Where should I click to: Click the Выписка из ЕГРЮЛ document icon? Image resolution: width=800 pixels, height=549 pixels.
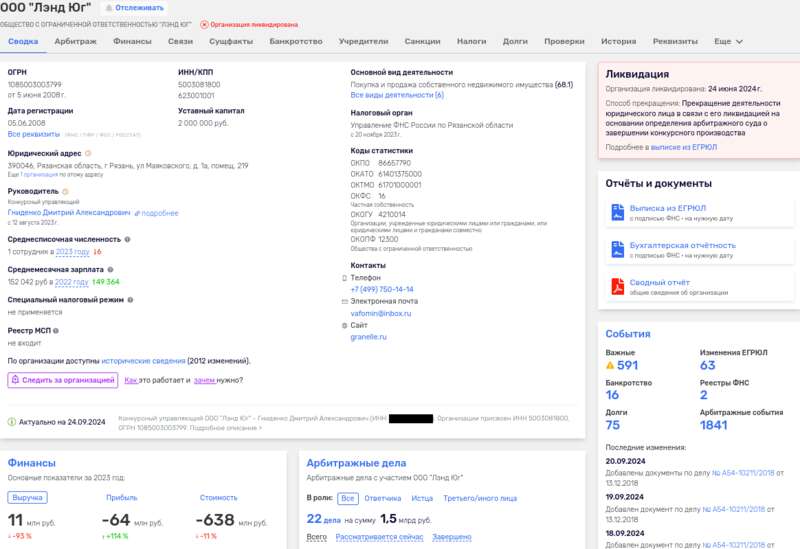(617, 212)
